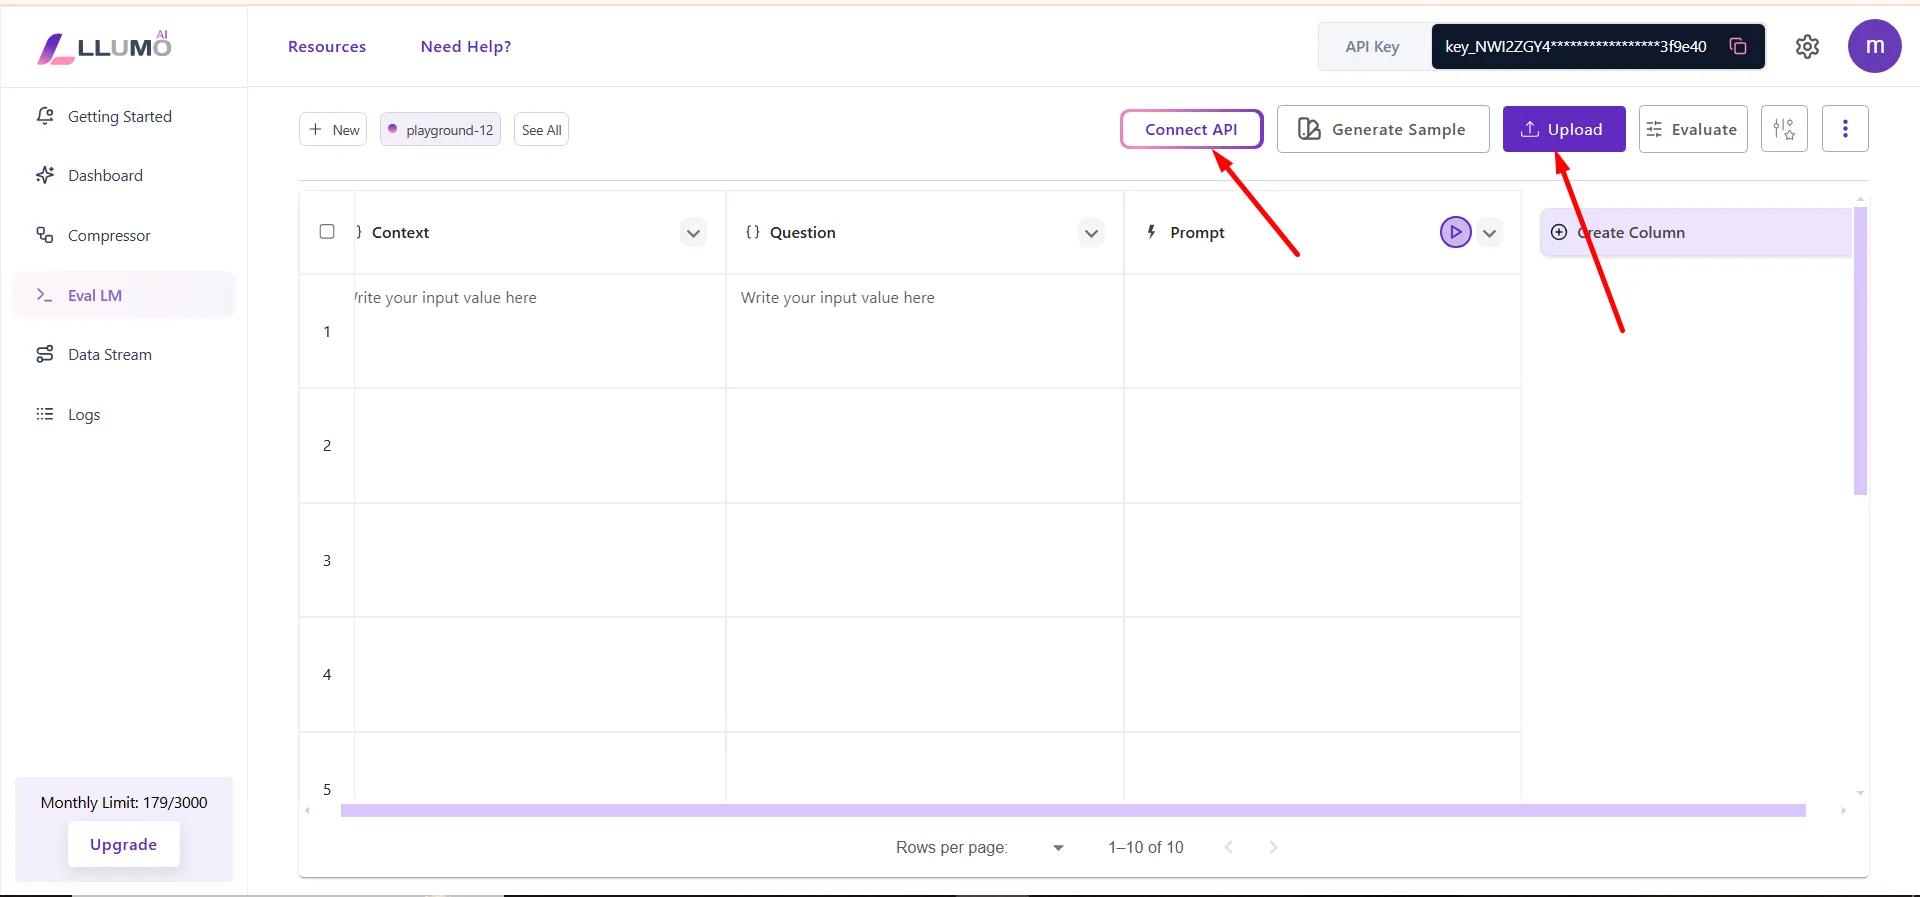Click See All playgrounds
This screenshot has width=1920, height=897.
pos(541,129)
